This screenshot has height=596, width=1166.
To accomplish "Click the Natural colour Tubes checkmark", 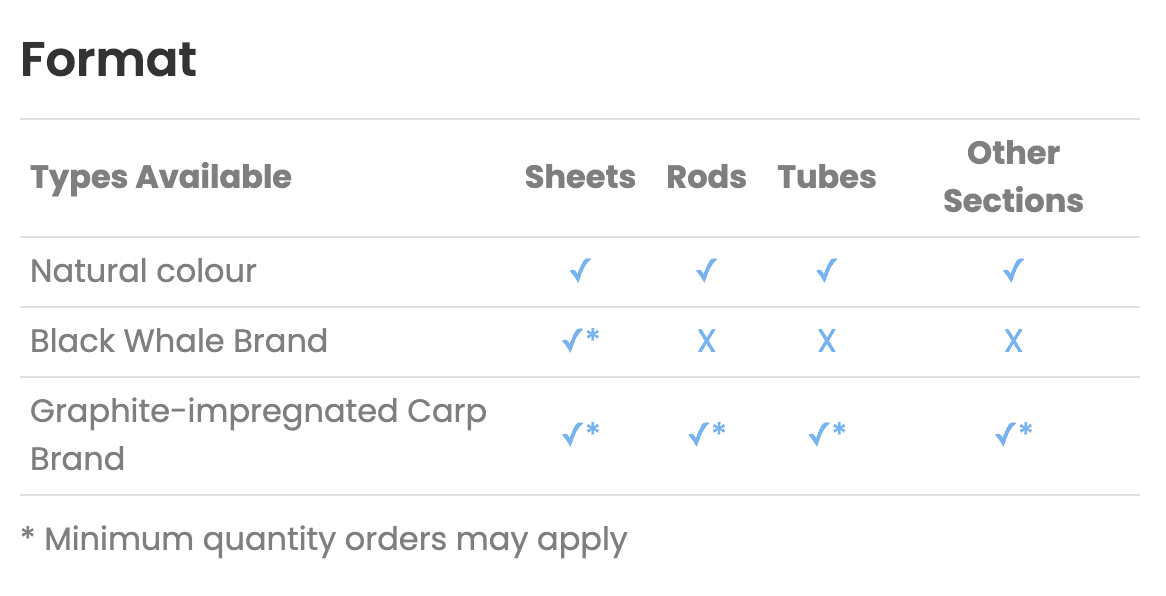I will click(826, 271).
